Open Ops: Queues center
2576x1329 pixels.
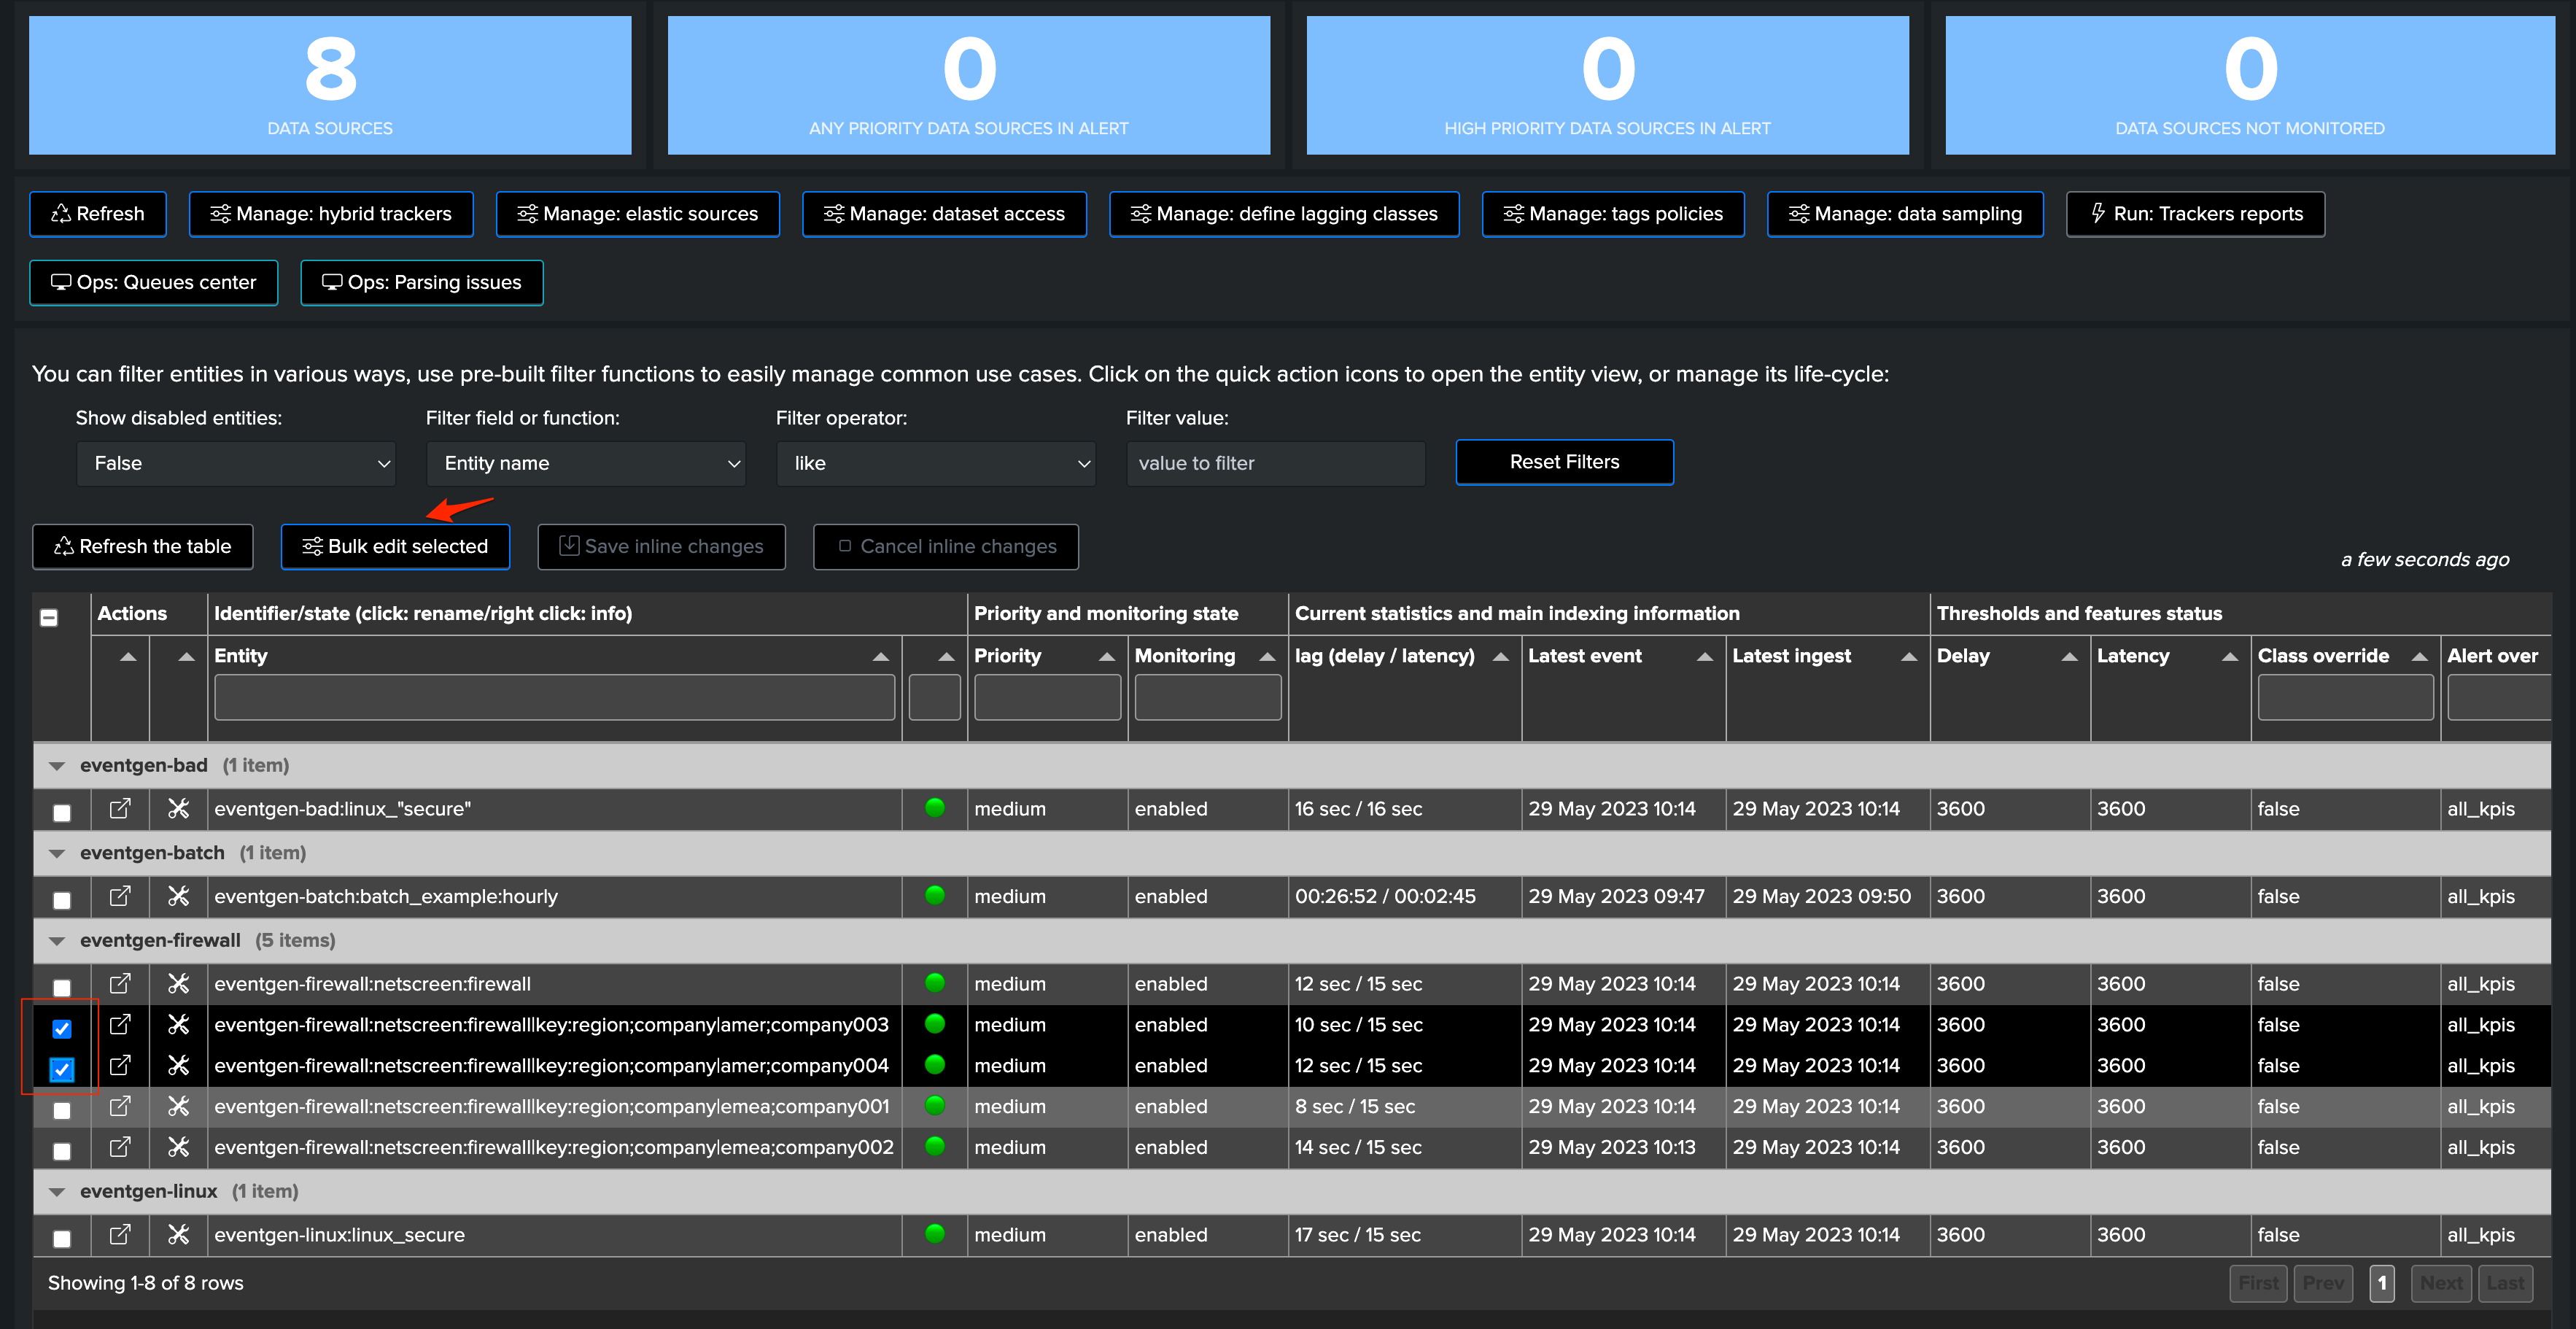pos(154,283)
